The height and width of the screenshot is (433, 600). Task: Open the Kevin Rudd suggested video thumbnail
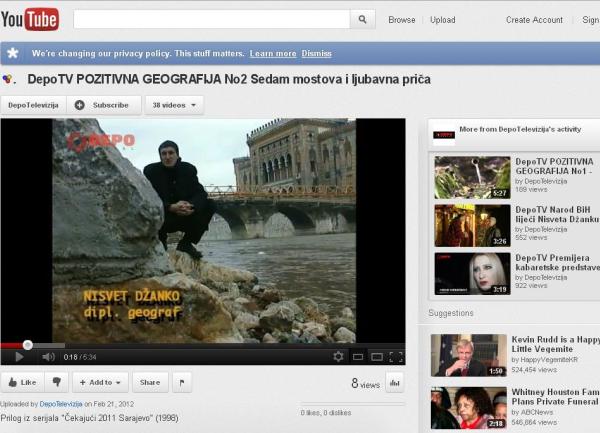pyautogui.click(x=469, y=355)
